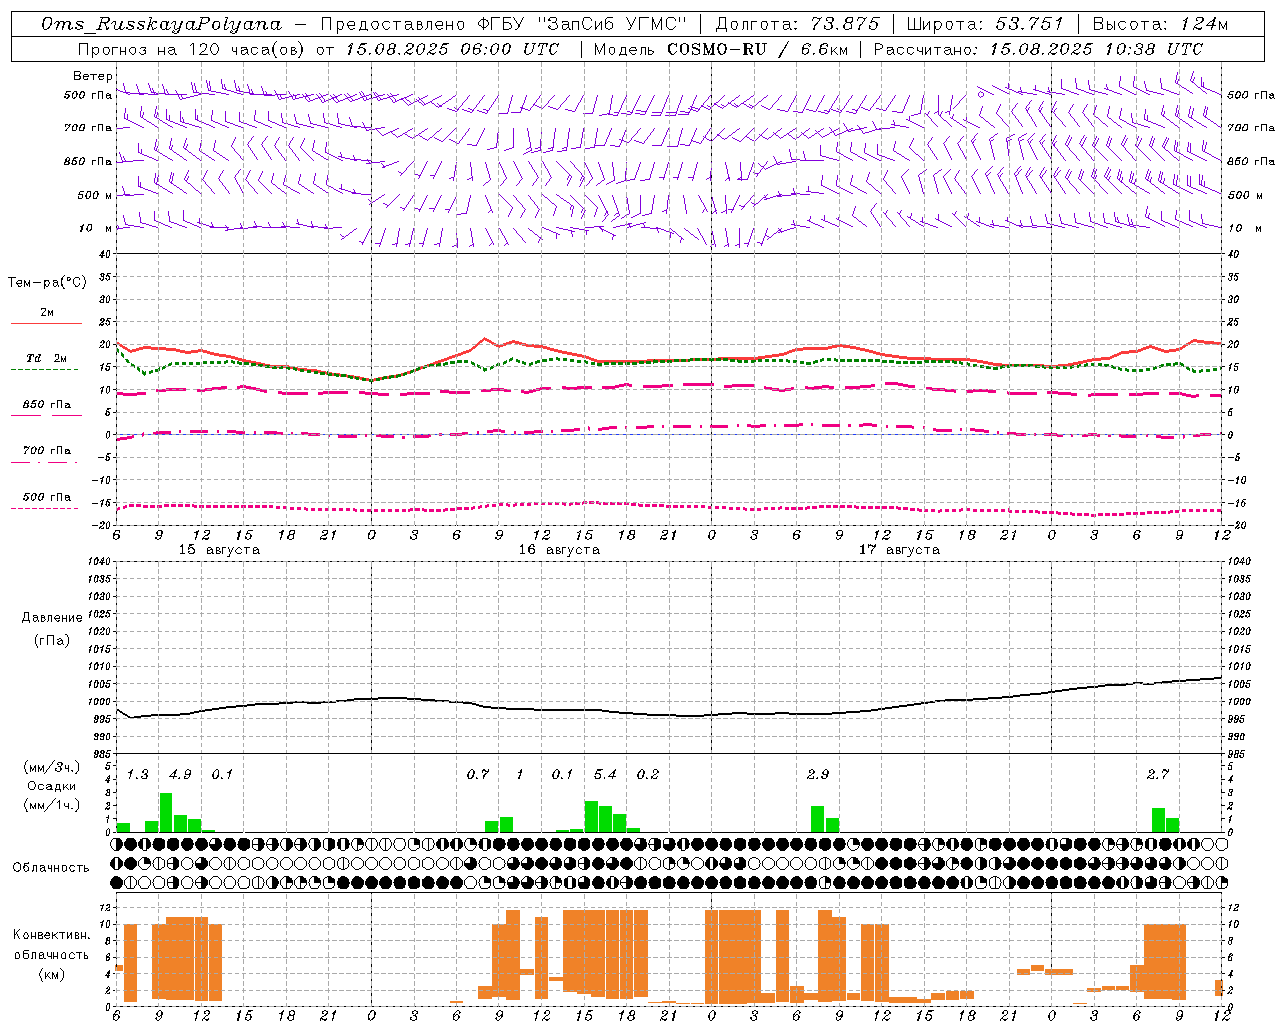Click the elevation text Высота: 124м
Screen dimensions: 1280x1024
click(x=1160, y=24)
